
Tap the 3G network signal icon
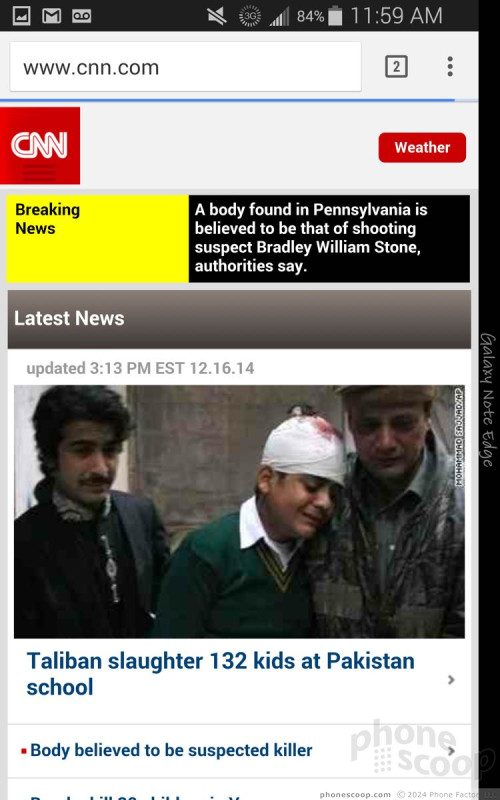(x=250, y=16)
